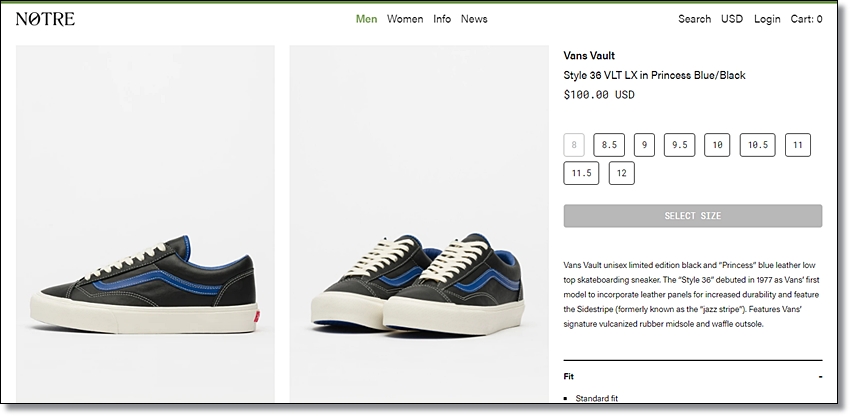Change the USD currency selector
850x416 pixels.
pyautogui.click(x=732, y=19)
